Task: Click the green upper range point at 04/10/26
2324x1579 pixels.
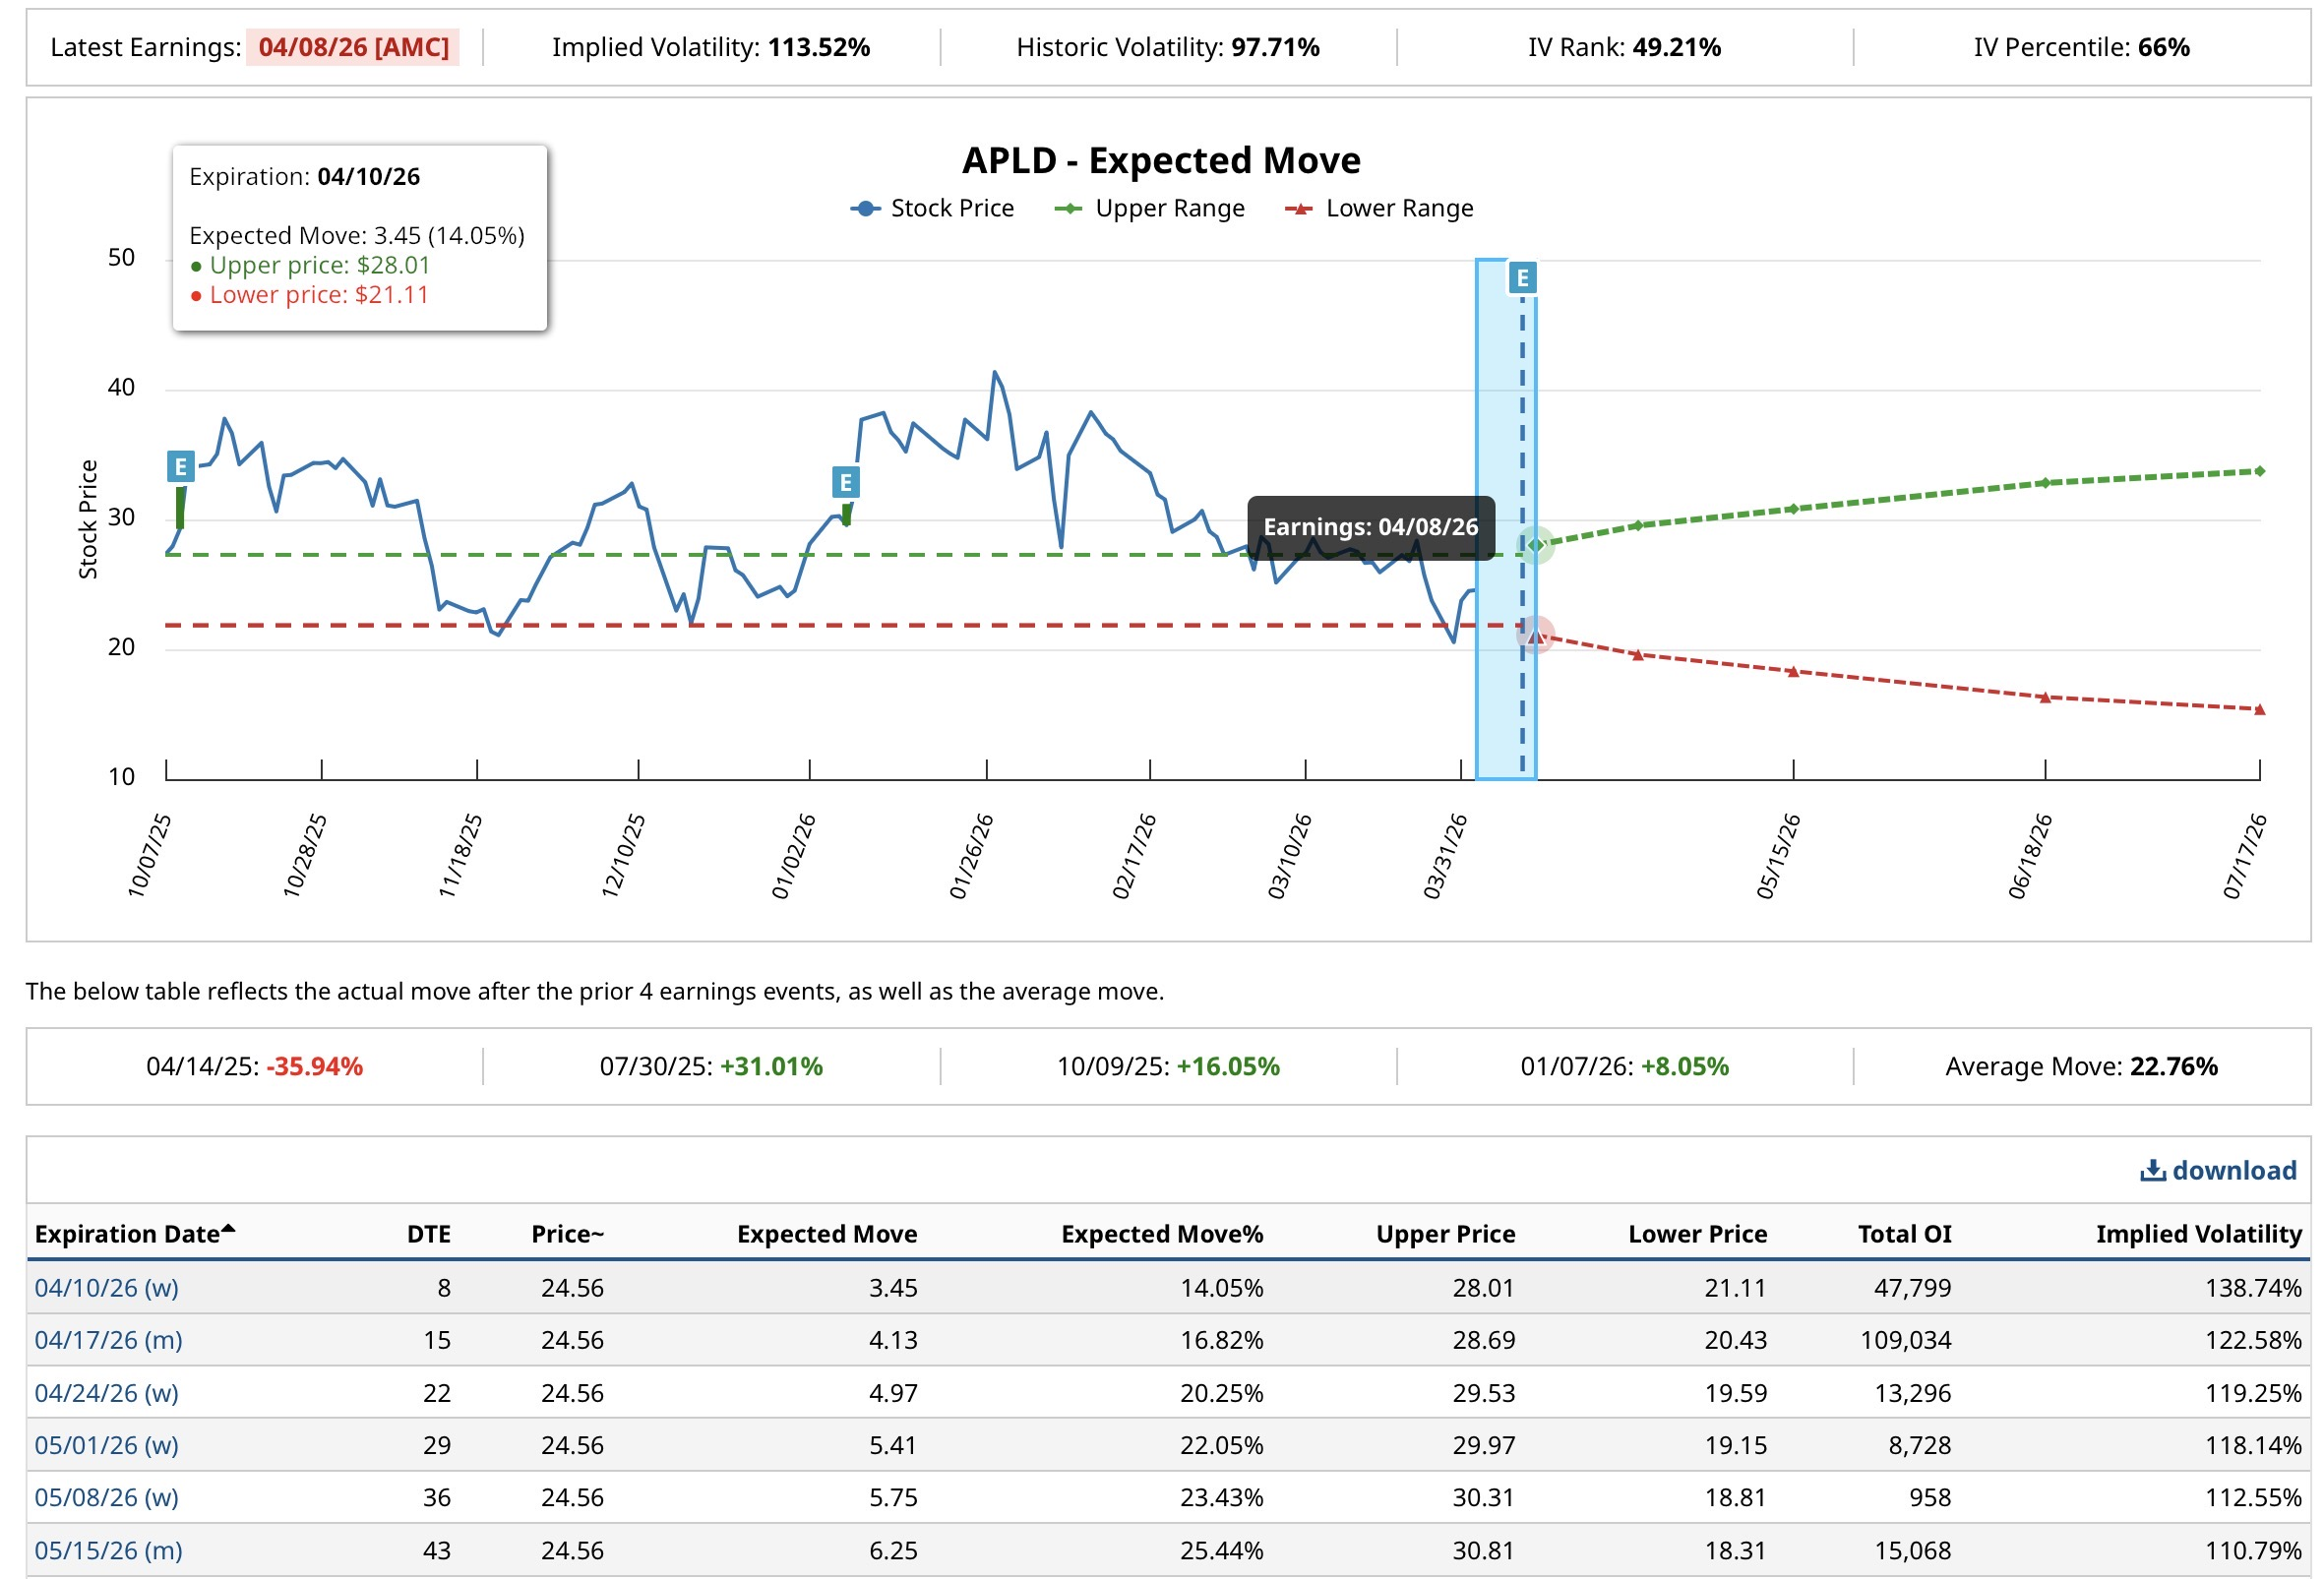Action: coord(1535,545)
